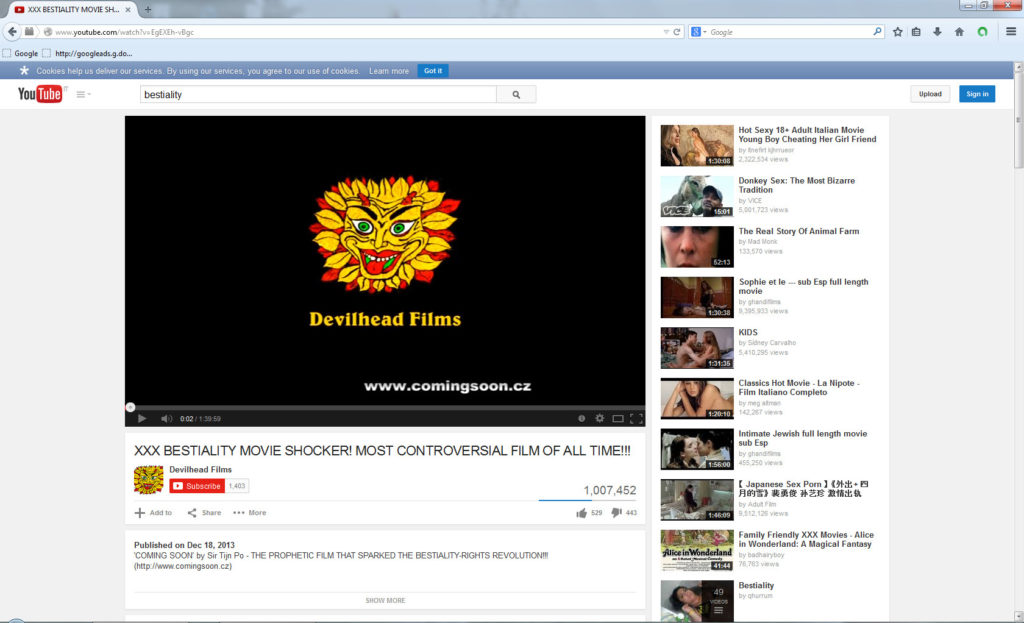Open the Devilhead Films channel name link
This screenshot has height=623, width=1024.
click(x=200, y=470)
